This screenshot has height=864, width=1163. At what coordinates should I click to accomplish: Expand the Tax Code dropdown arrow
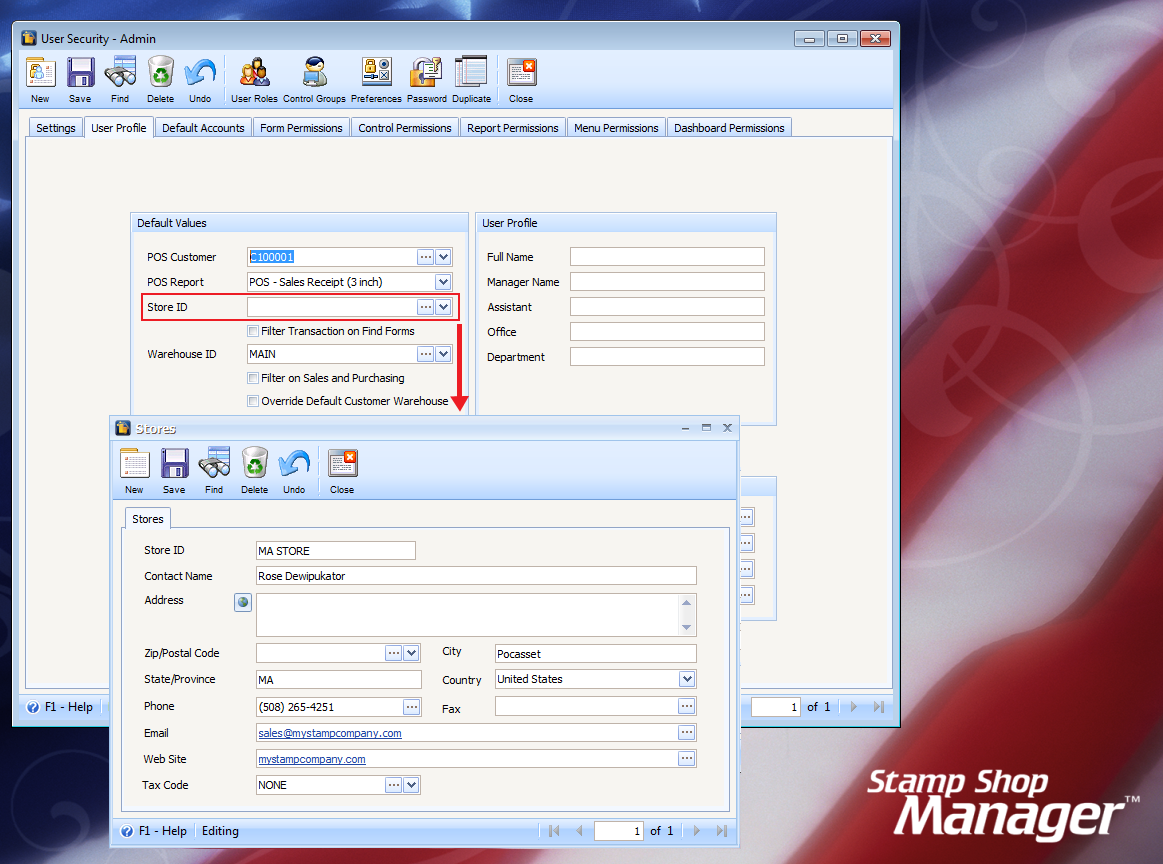click(412, 785)
